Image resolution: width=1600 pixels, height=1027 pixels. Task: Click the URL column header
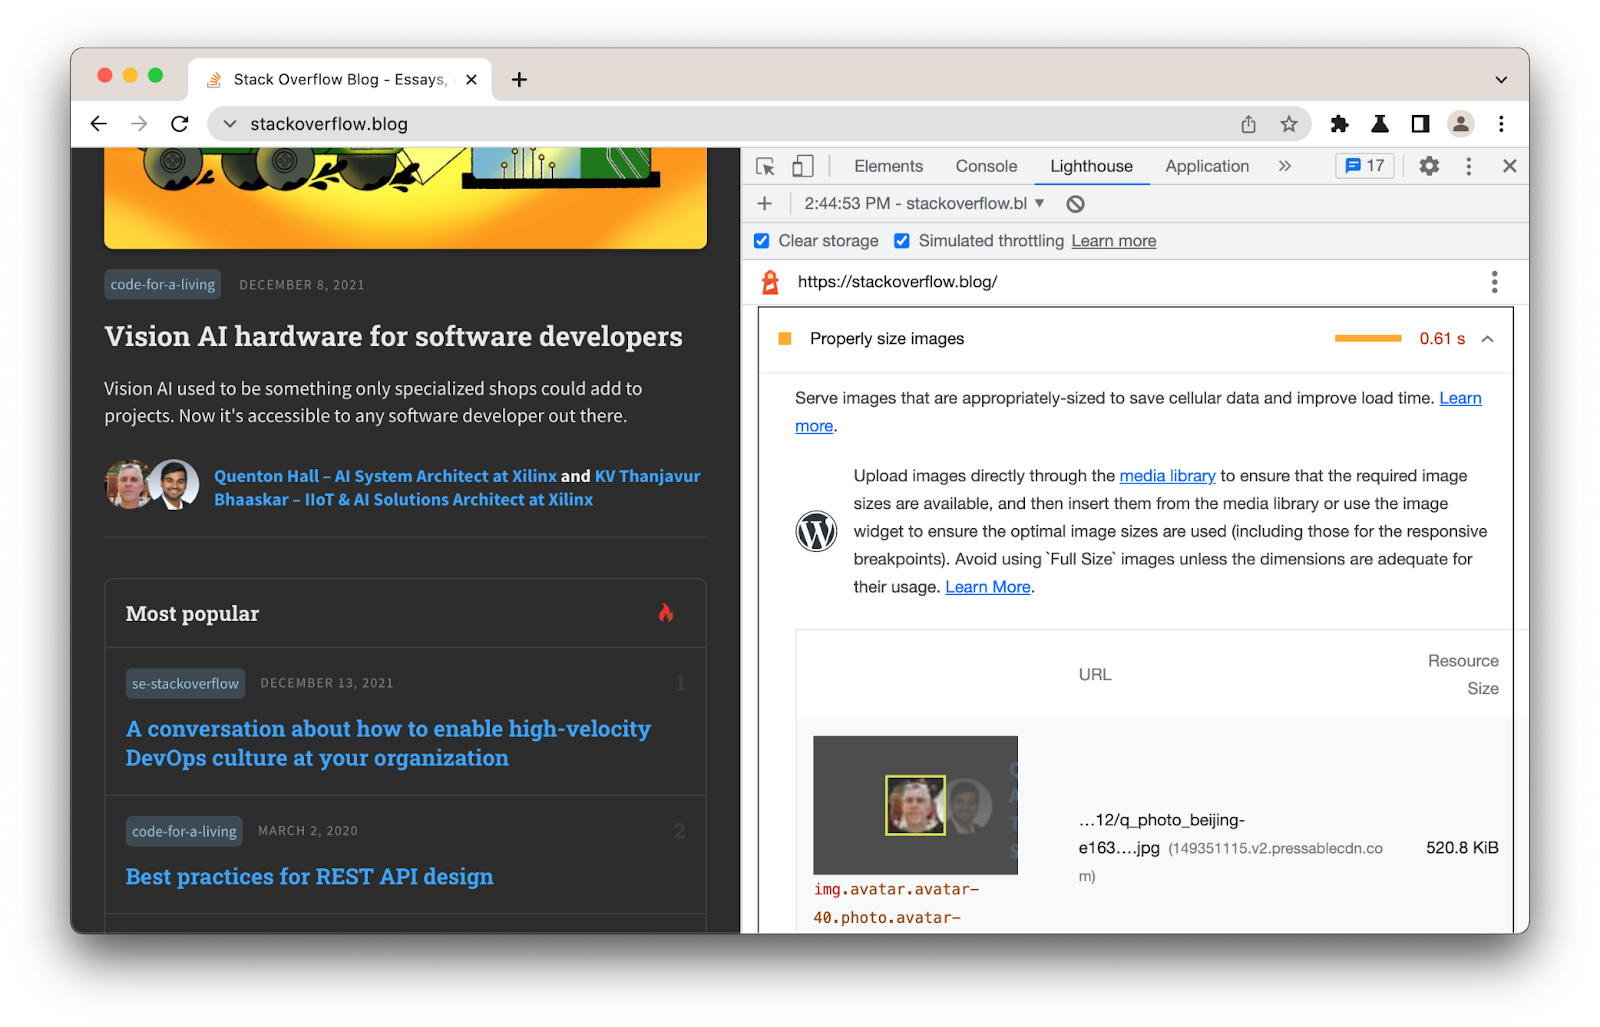click(x=1095, y=675)
